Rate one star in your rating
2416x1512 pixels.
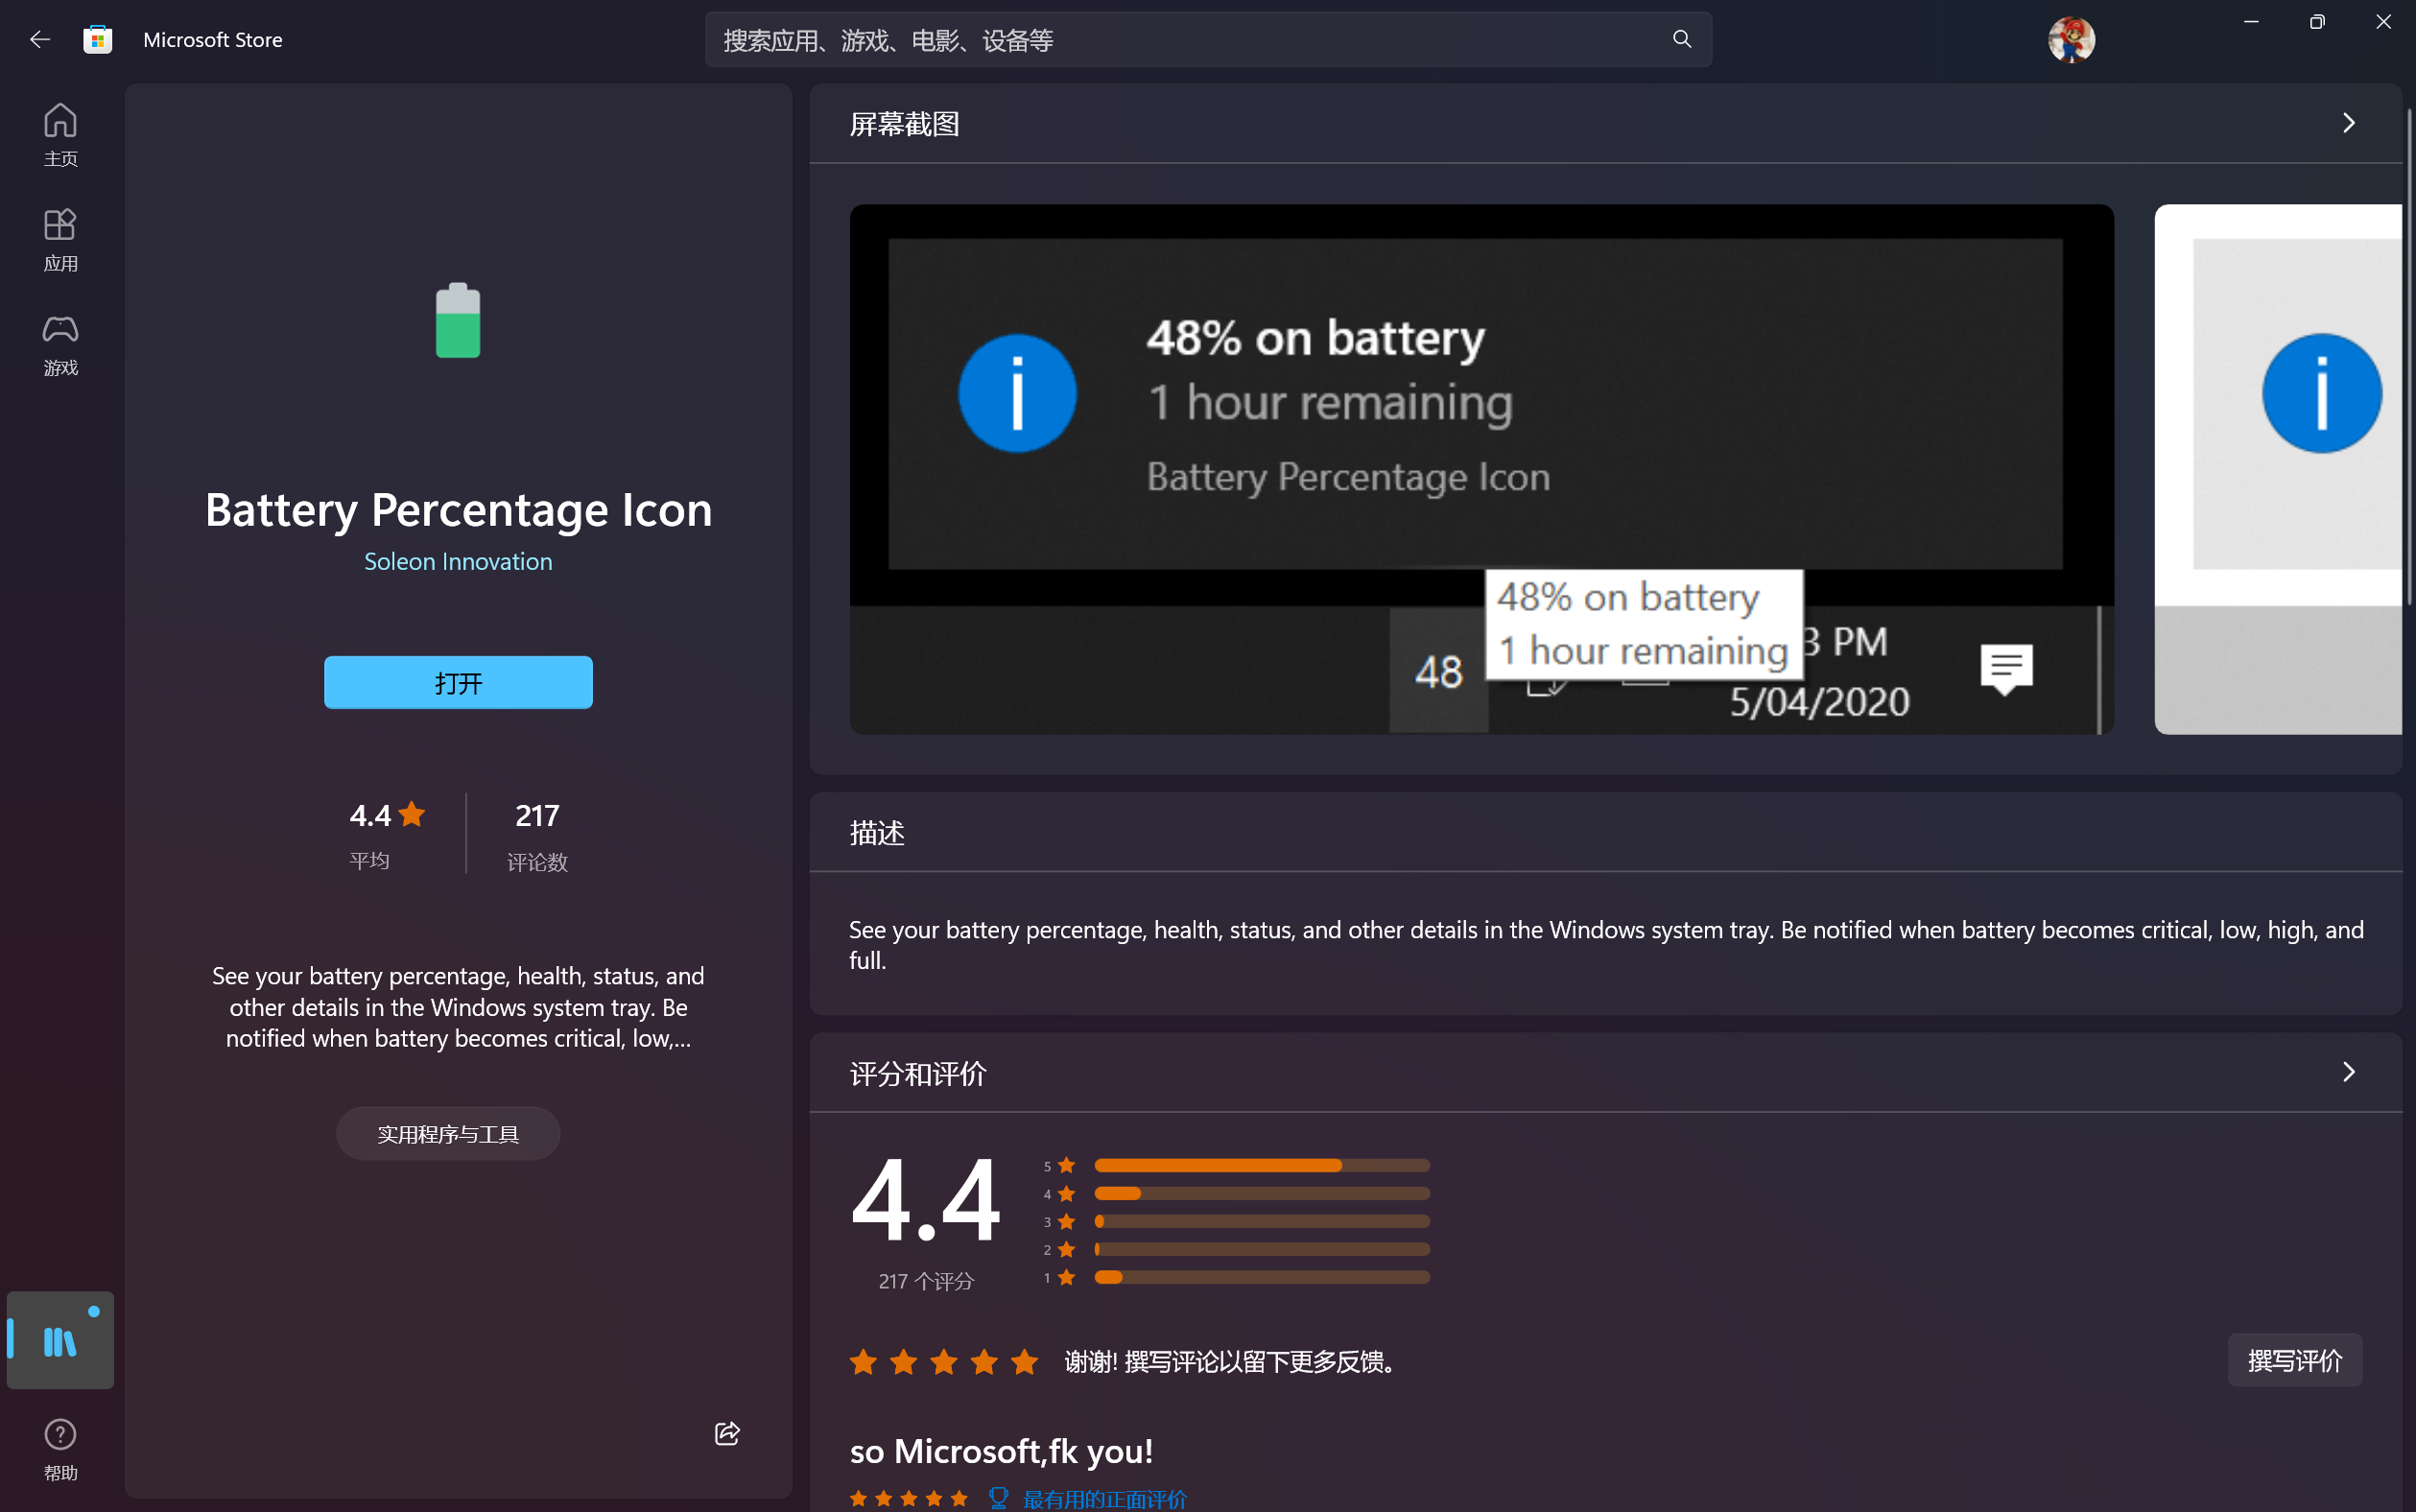point(863,1361)
